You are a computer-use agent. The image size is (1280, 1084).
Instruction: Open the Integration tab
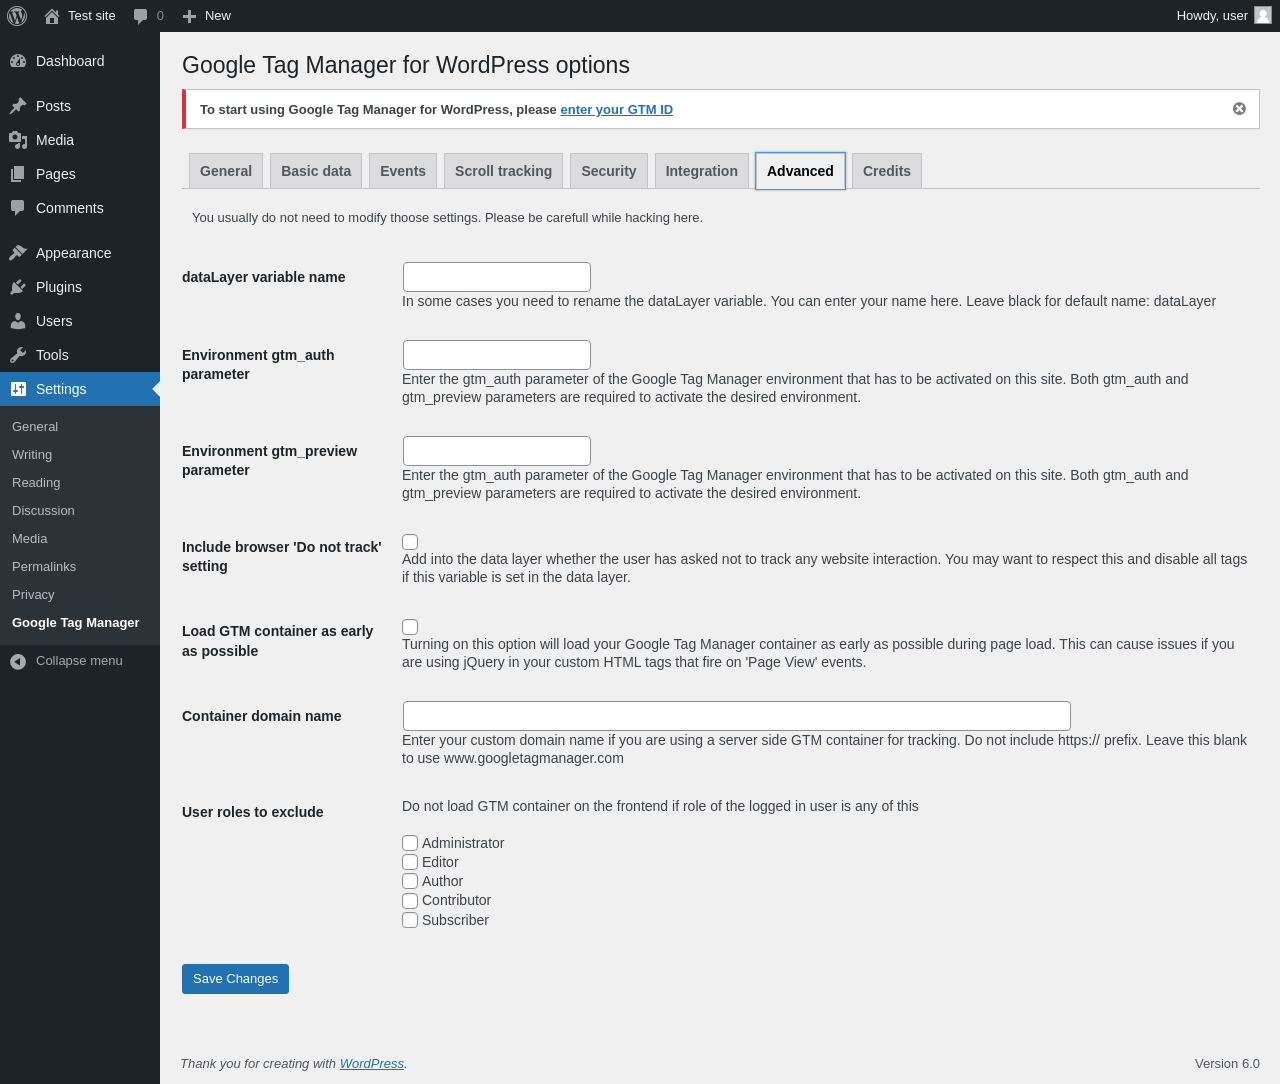(701, 171)
